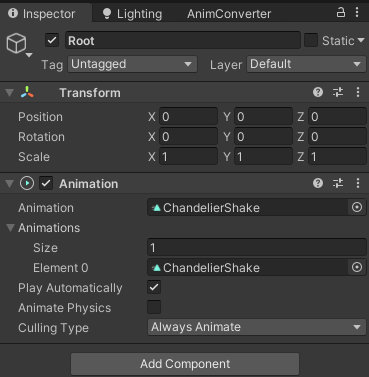The height and width of the screenshot is (377, 369).
Task: Click the Animations Size field
Action: point(257,248)
